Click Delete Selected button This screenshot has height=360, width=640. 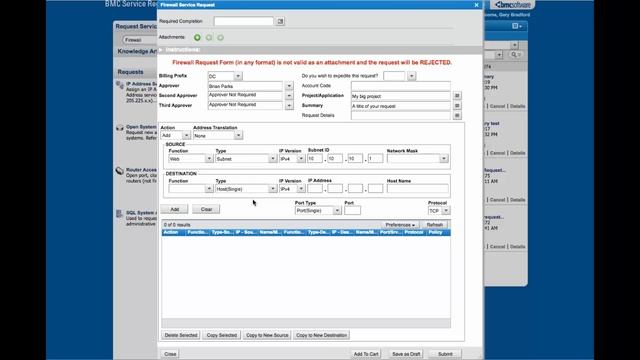(x=181, y=335)
